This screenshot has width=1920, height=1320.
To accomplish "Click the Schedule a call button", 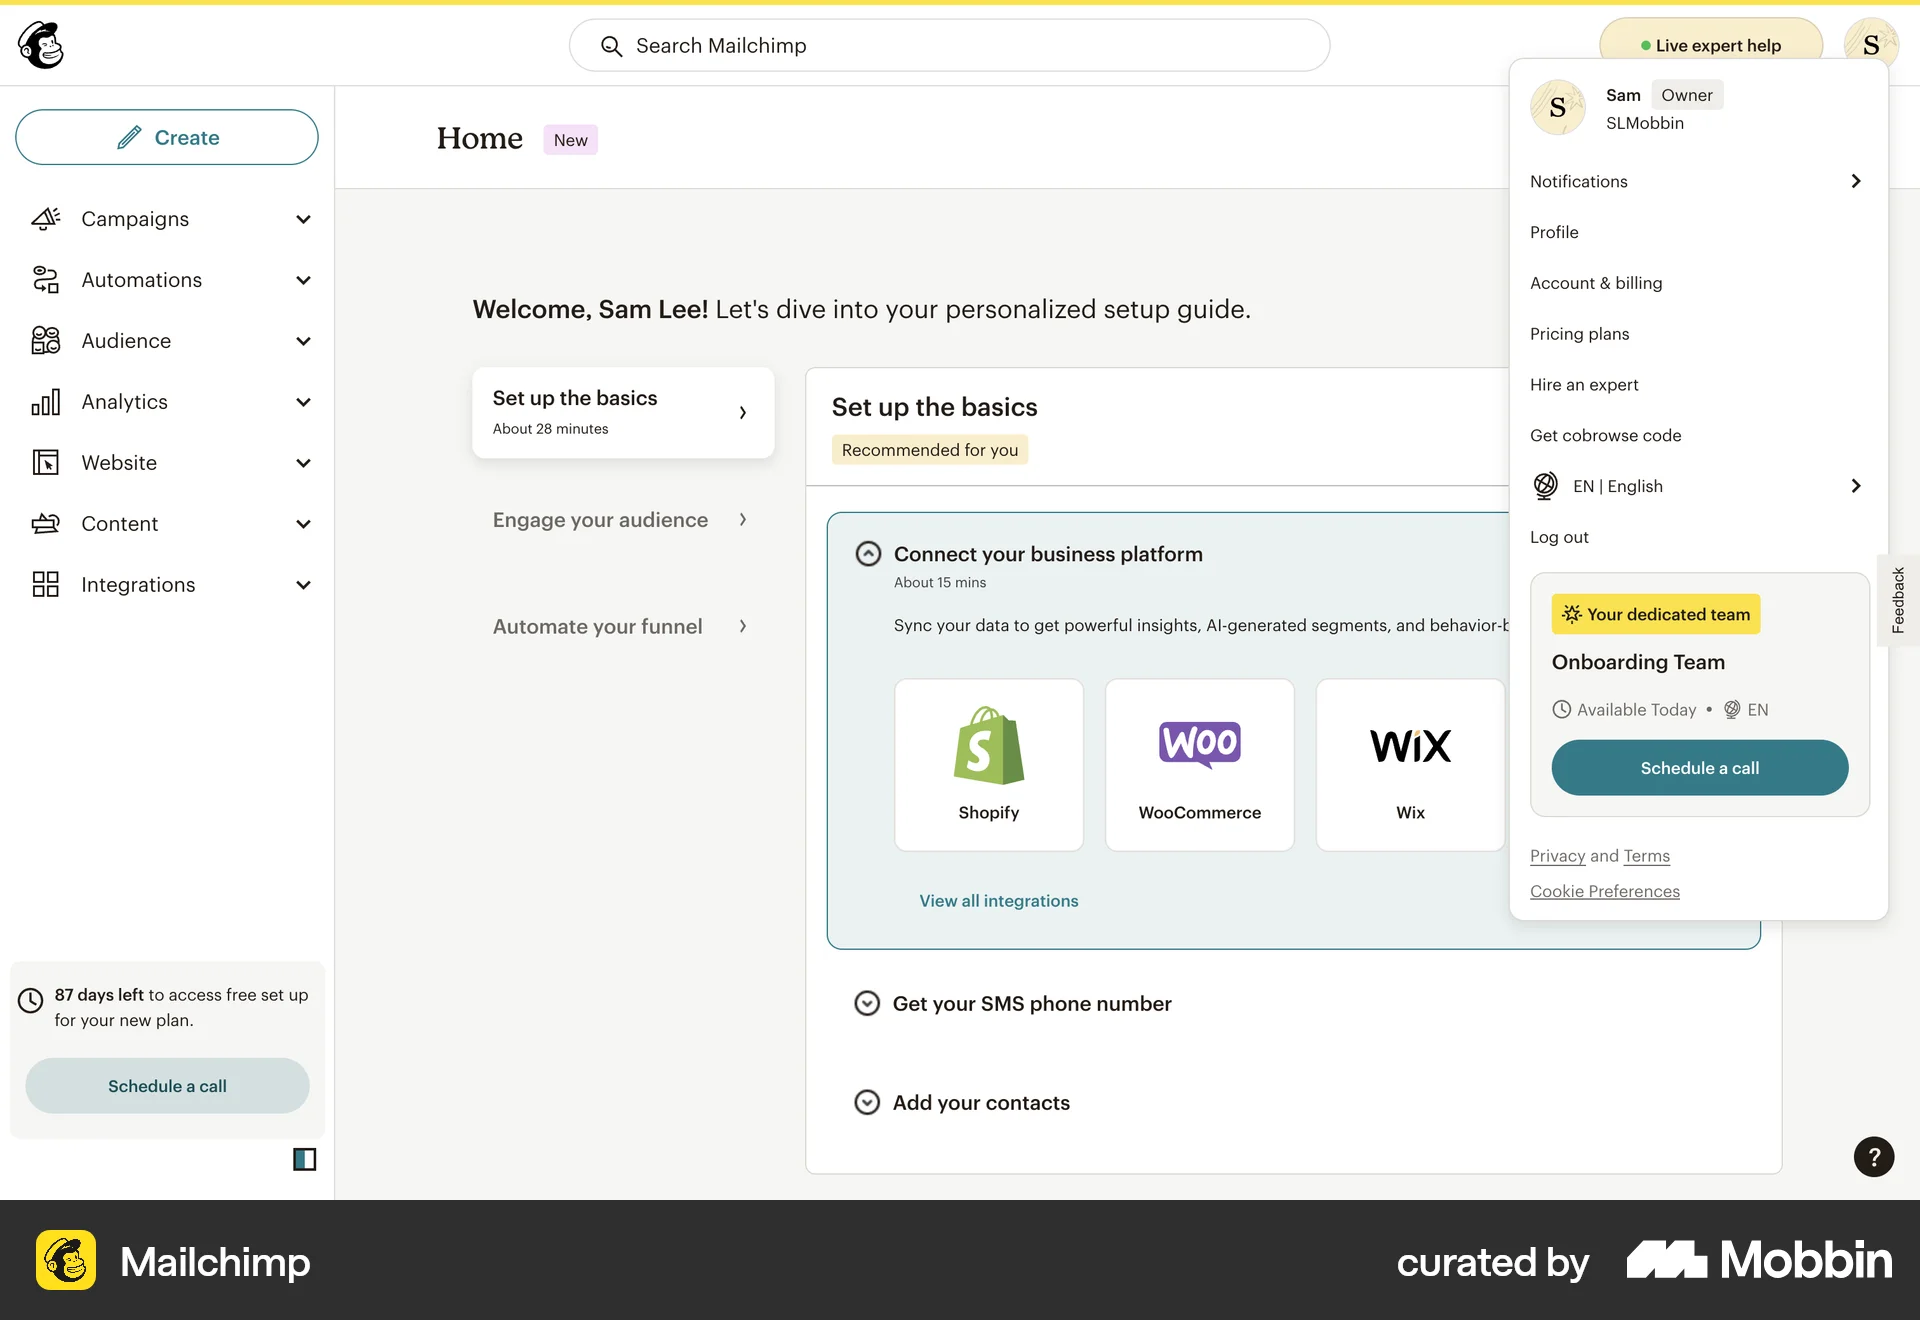I will pos(1699,768).
